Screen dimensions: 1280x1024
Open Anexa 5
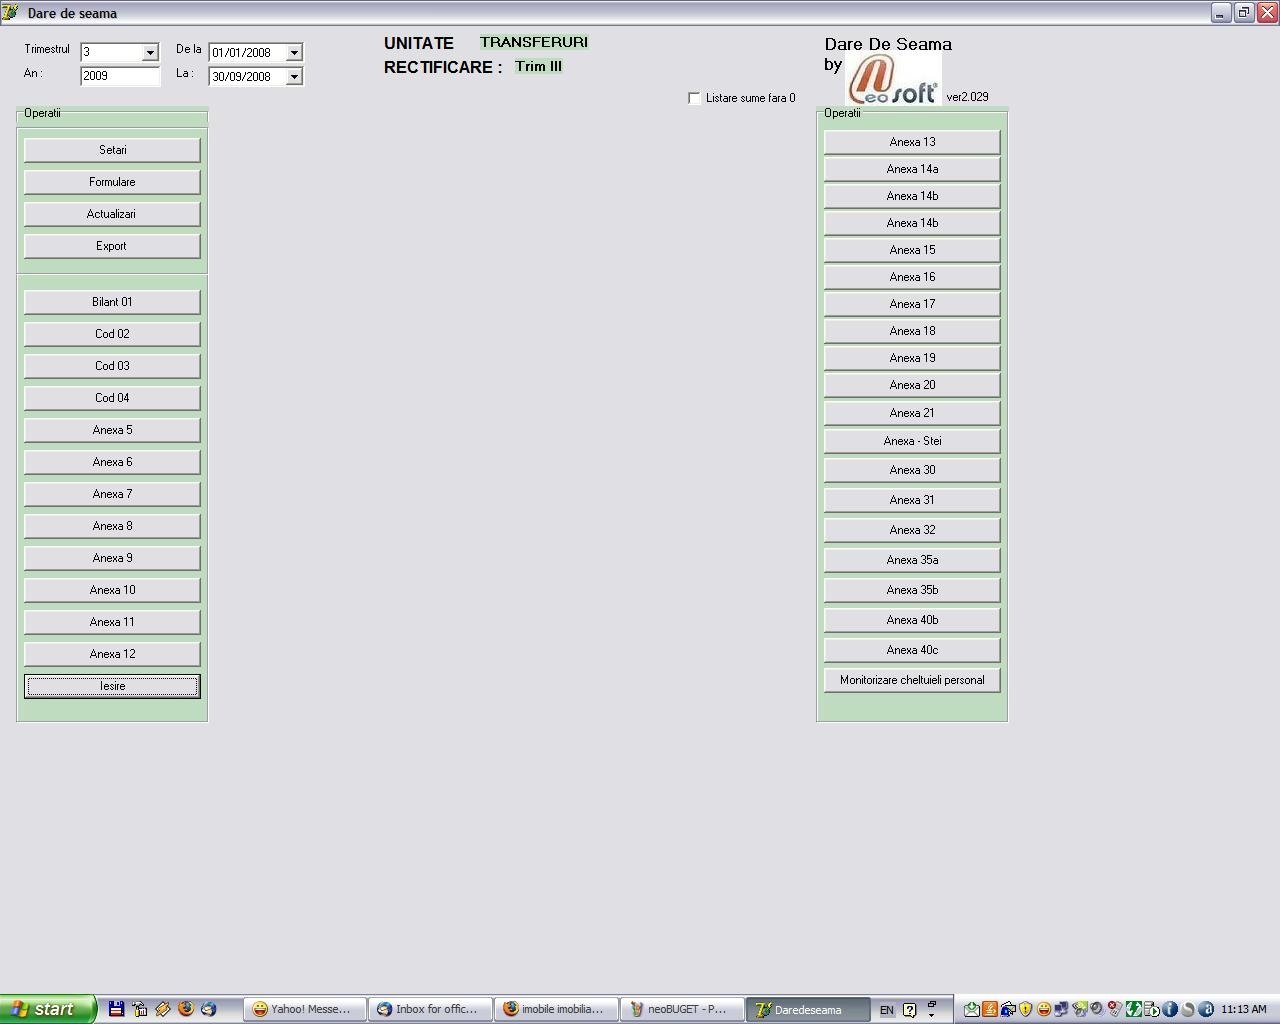tap(112, 430)
